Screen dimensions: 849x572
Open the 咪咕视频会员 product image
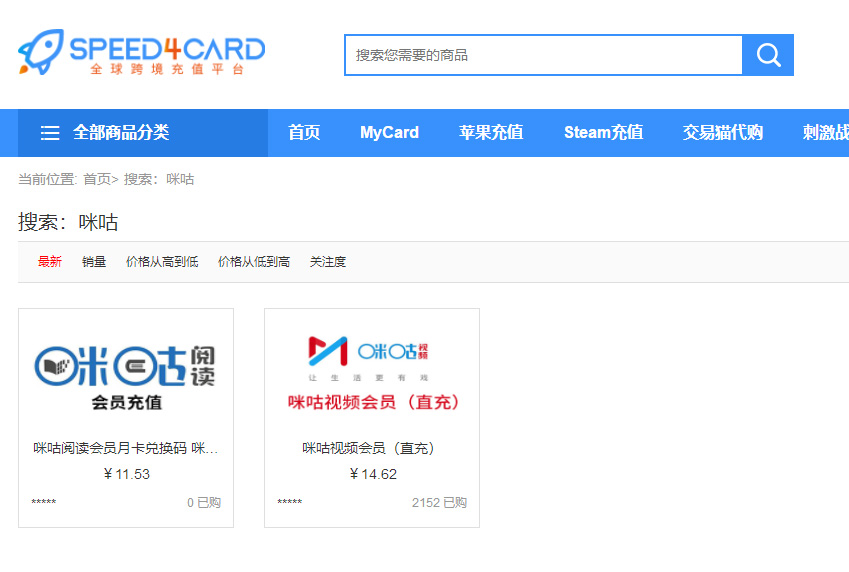click(x=373, y=373)
